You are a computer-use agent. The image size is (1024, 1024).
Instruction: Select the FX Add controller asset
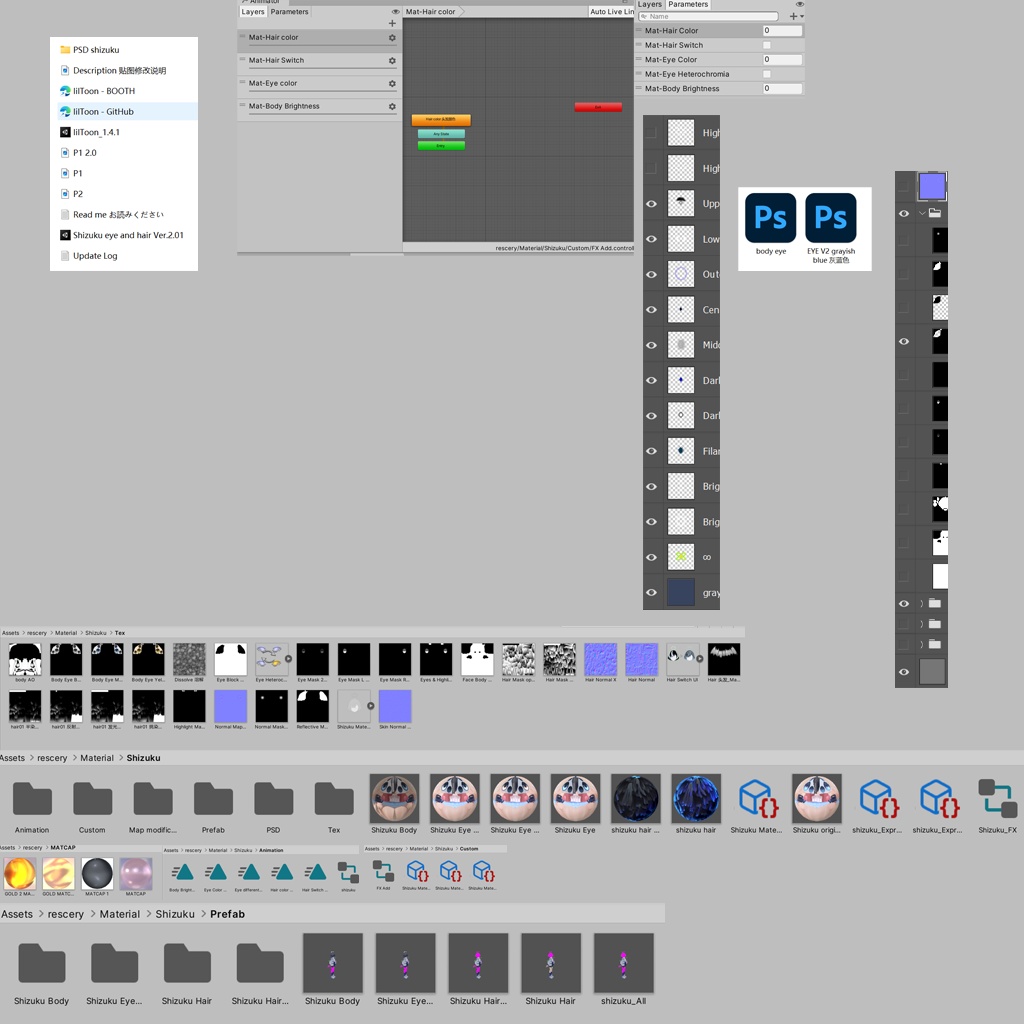pos(383,871)
